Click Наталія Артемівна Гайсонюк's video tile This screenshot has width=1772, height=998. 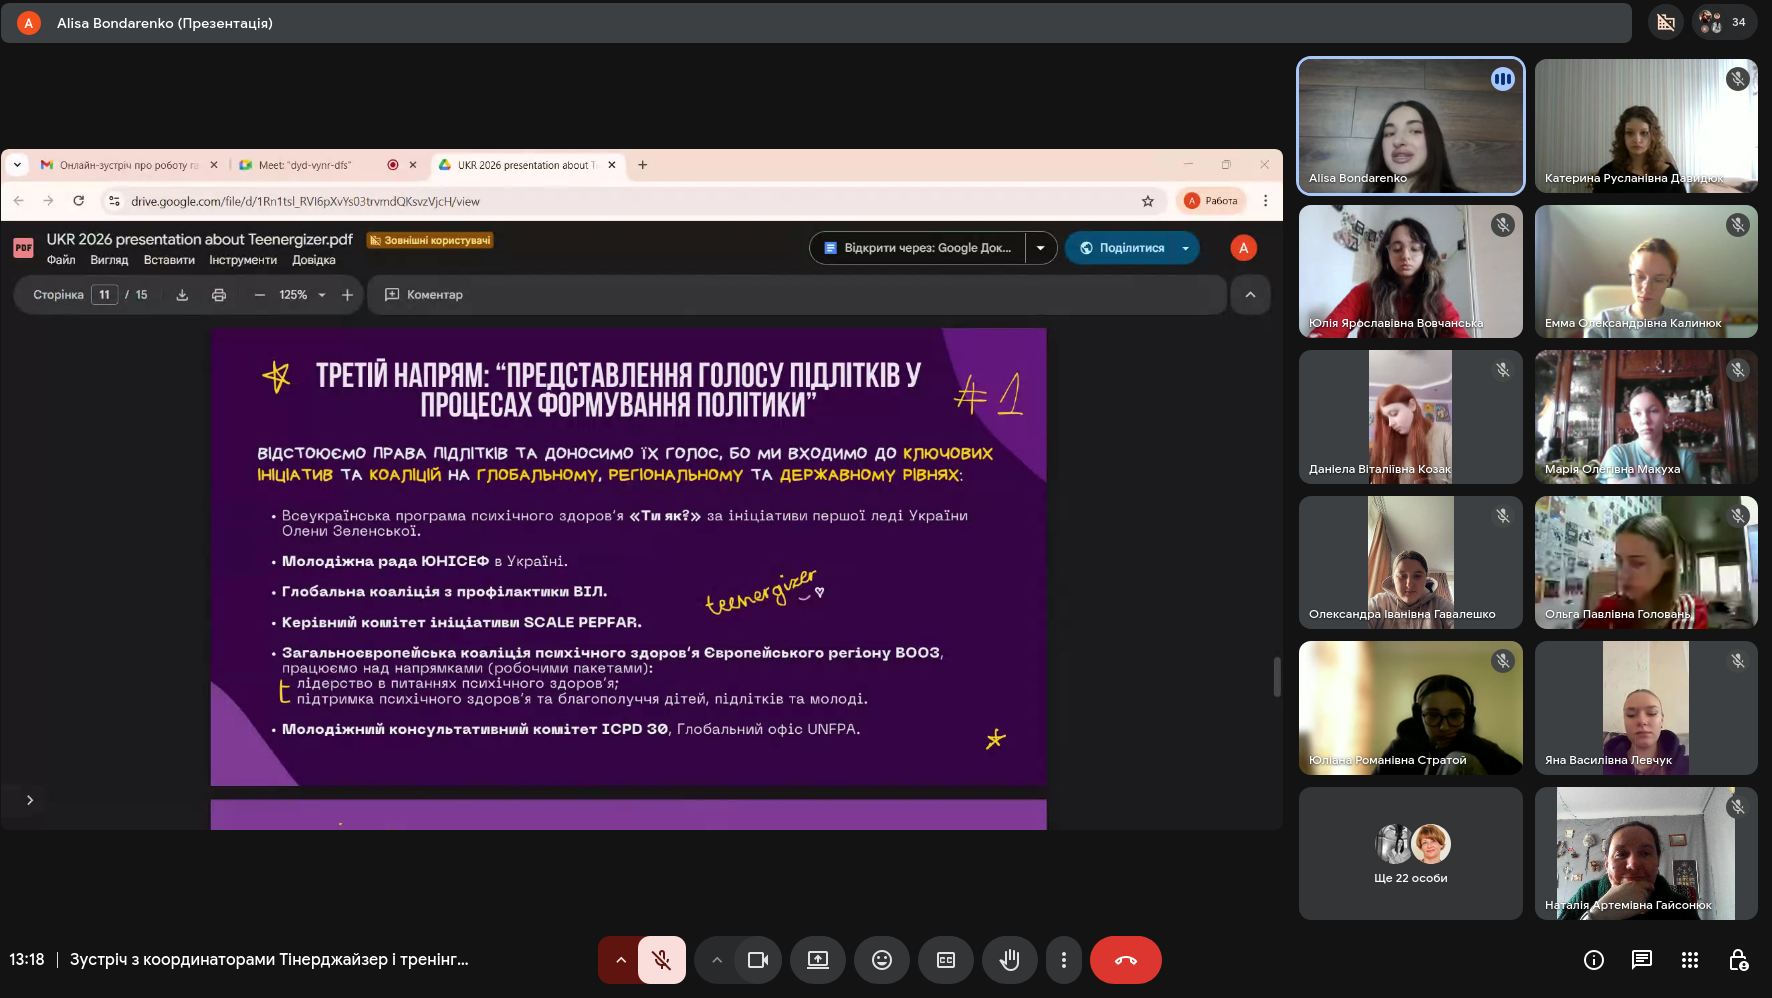[x=1646, y=853]
